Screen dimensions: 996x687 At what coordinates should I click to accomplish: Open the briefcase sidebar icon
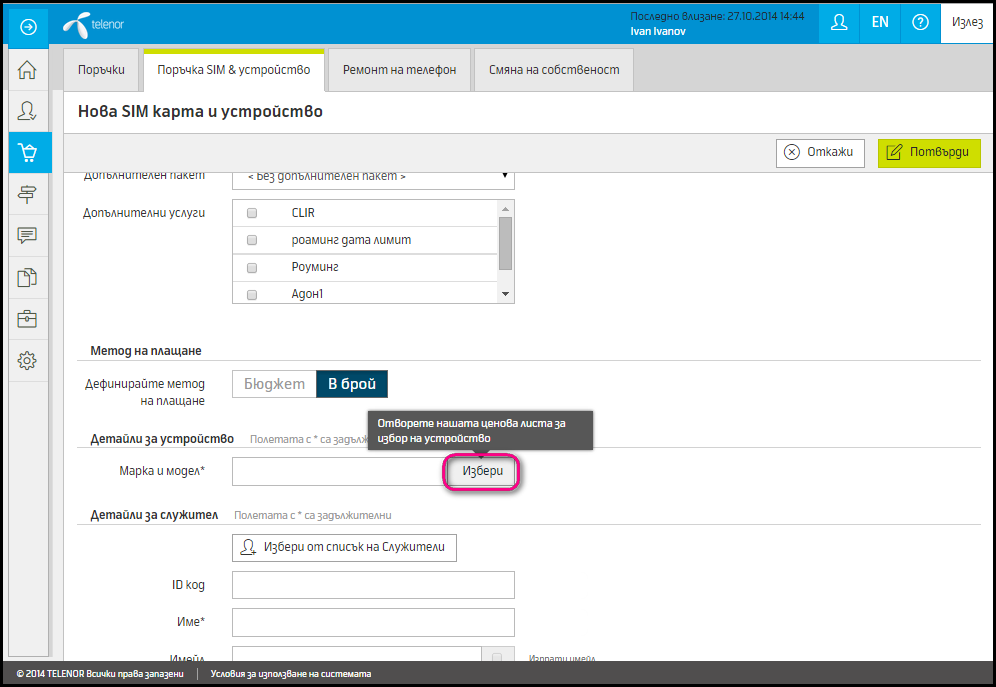pos(27,319)
